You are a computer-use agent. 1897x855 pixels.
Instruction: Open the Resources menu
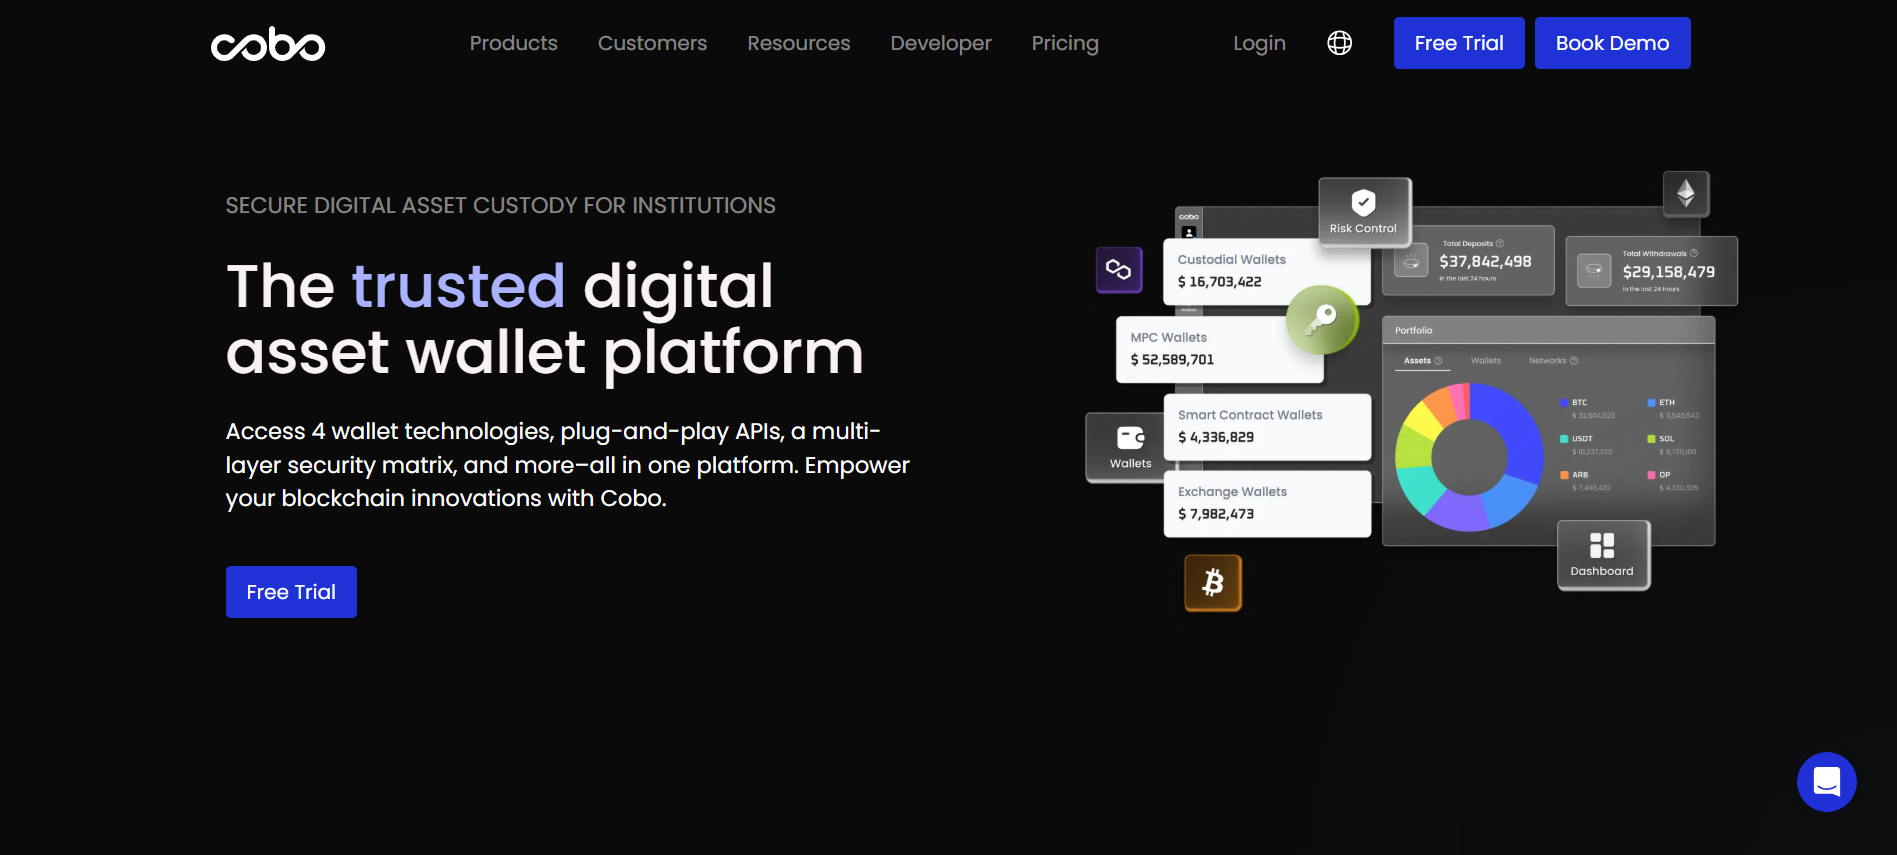[798, 43]
